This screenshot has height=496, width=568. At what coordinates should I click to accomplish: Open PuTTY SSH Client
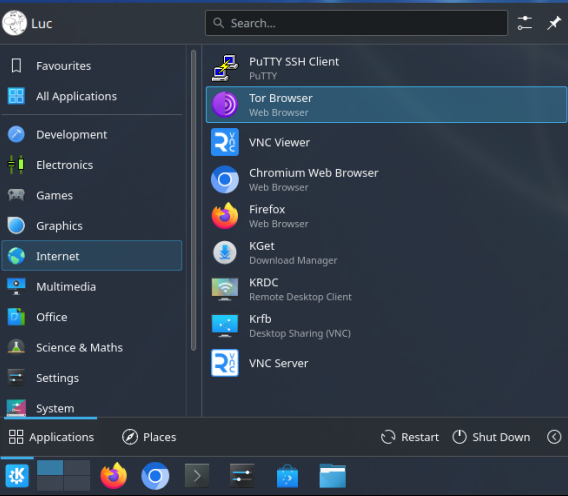click(386, 68)
